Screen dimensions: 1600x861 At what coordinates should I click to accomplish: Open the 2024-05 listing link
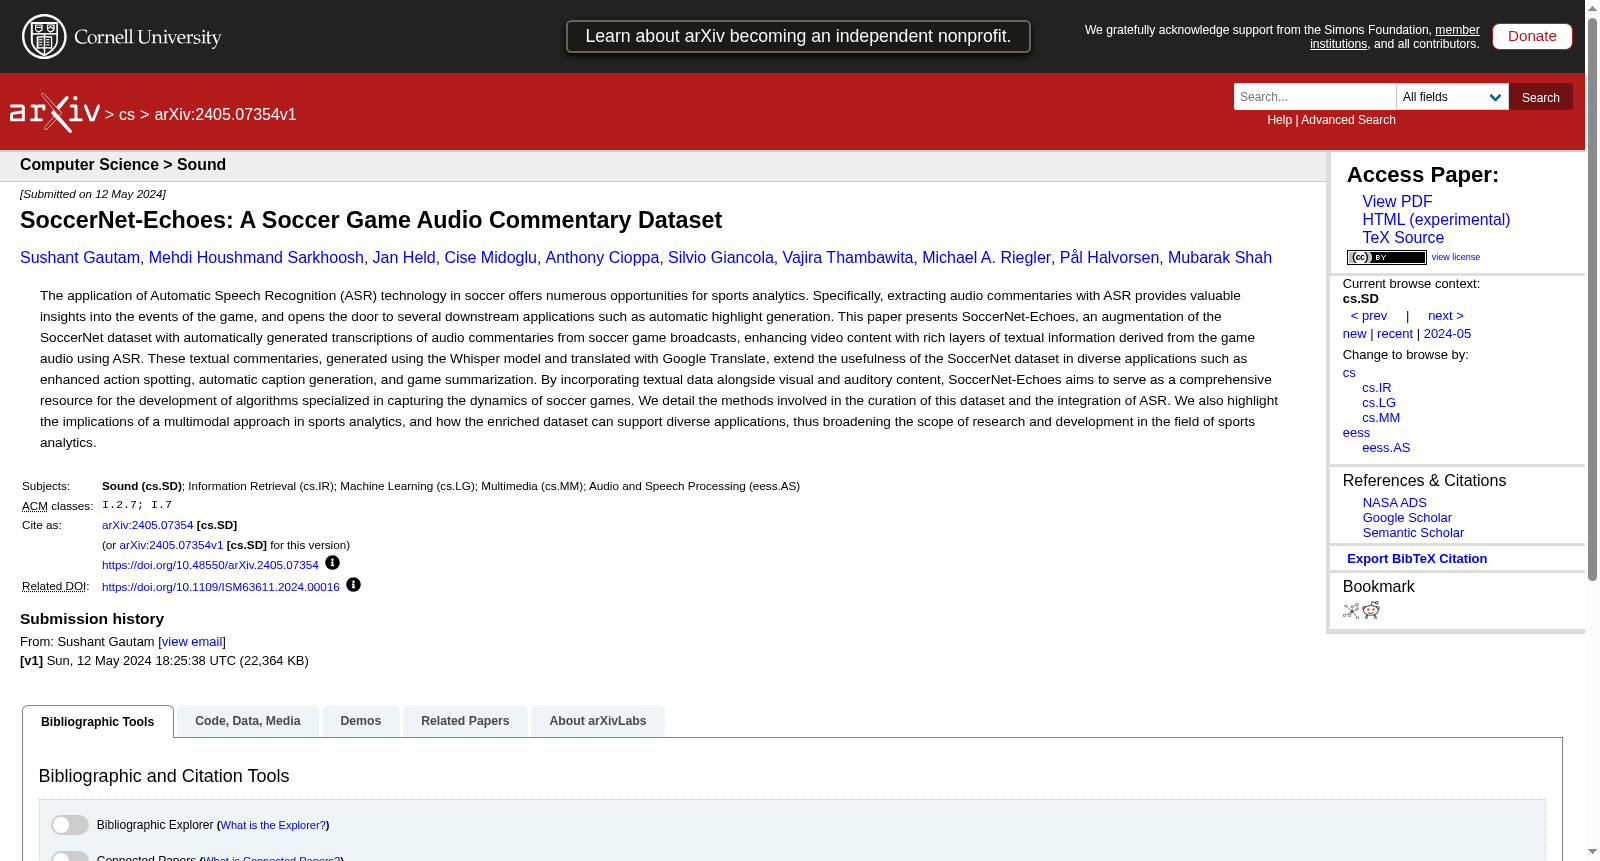point(1447,334)
